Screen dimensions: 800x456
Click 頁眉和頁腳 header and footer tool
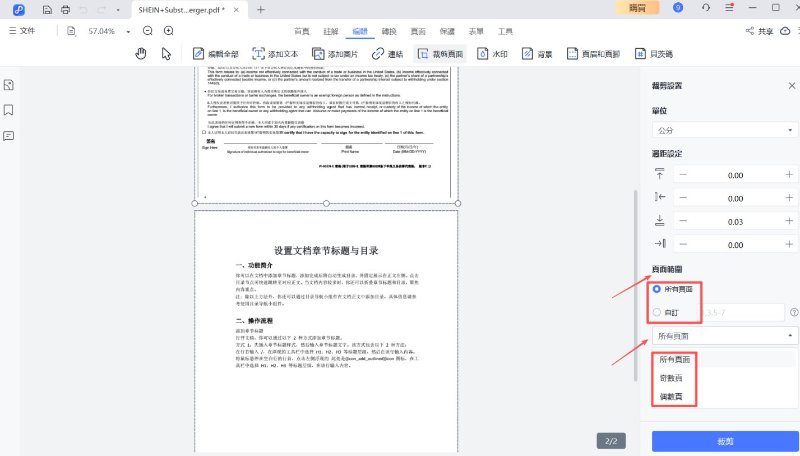tap(593, 54)
